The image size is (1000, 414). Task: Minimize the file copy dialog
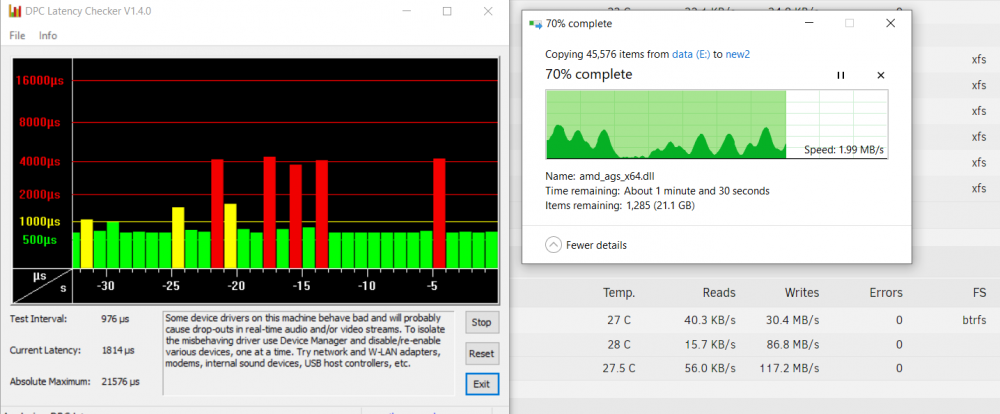[809, 24]
